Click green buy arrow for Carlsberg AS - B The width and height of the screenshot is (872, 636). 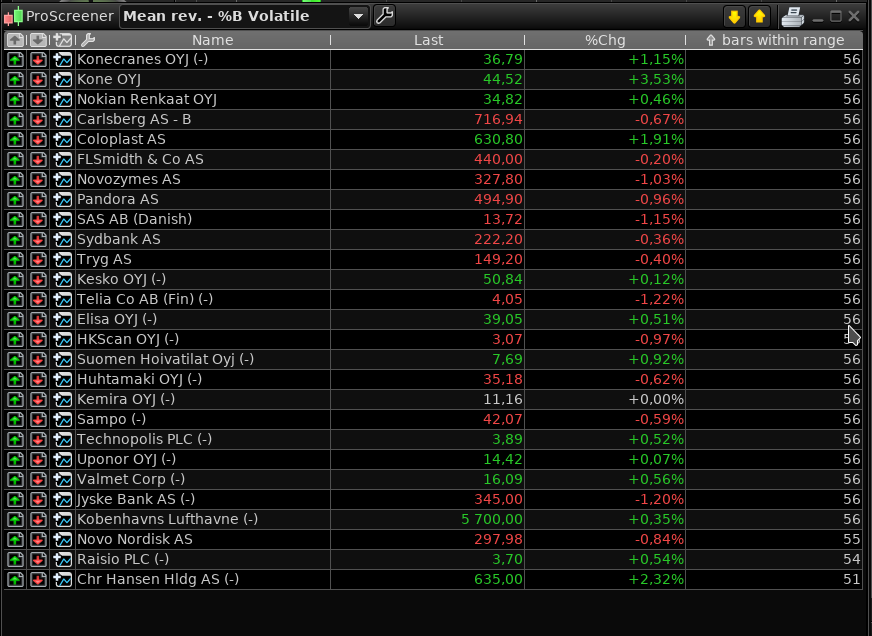click(x=15, y=120)
